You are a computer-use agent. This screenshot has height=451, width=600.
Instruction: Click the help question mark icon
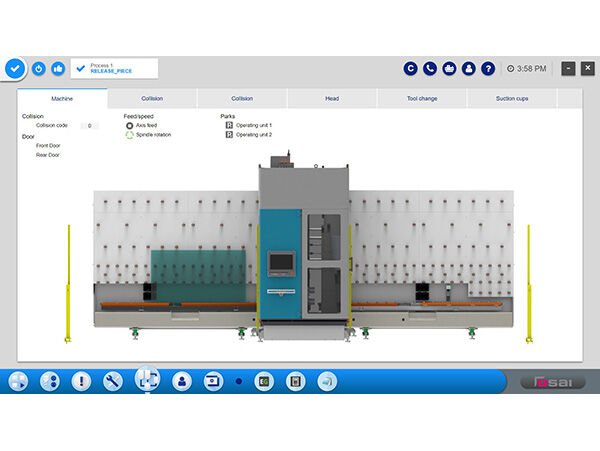487,69
